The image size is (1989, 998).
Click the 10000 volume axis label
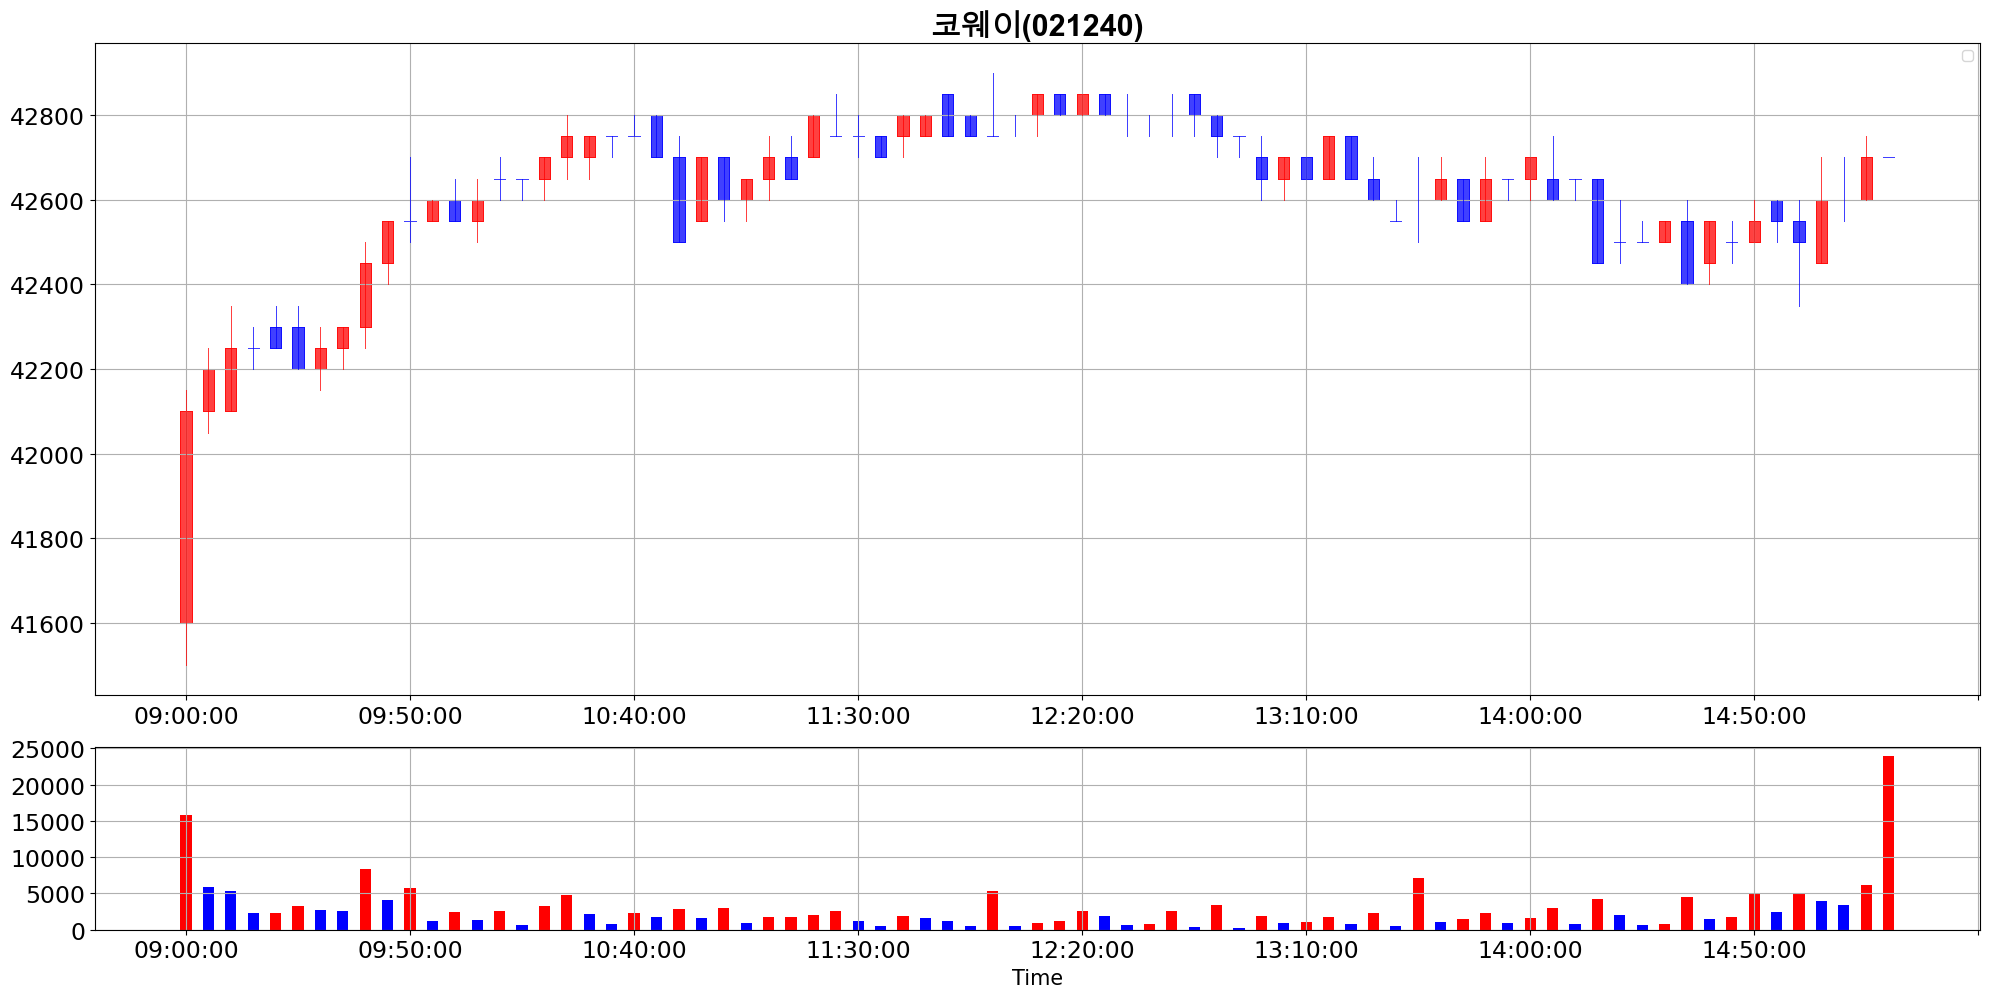coord(47,859)
